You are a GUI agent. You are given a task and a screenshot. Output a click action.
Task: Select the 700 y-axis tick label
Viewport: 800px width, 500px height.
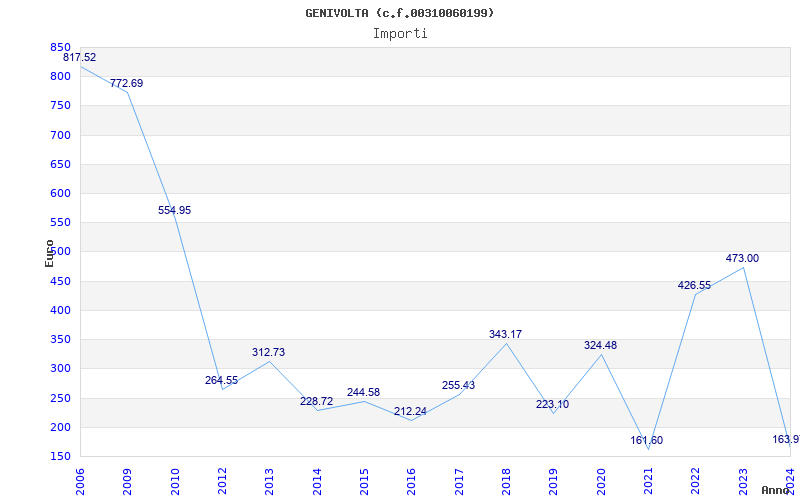60,135
